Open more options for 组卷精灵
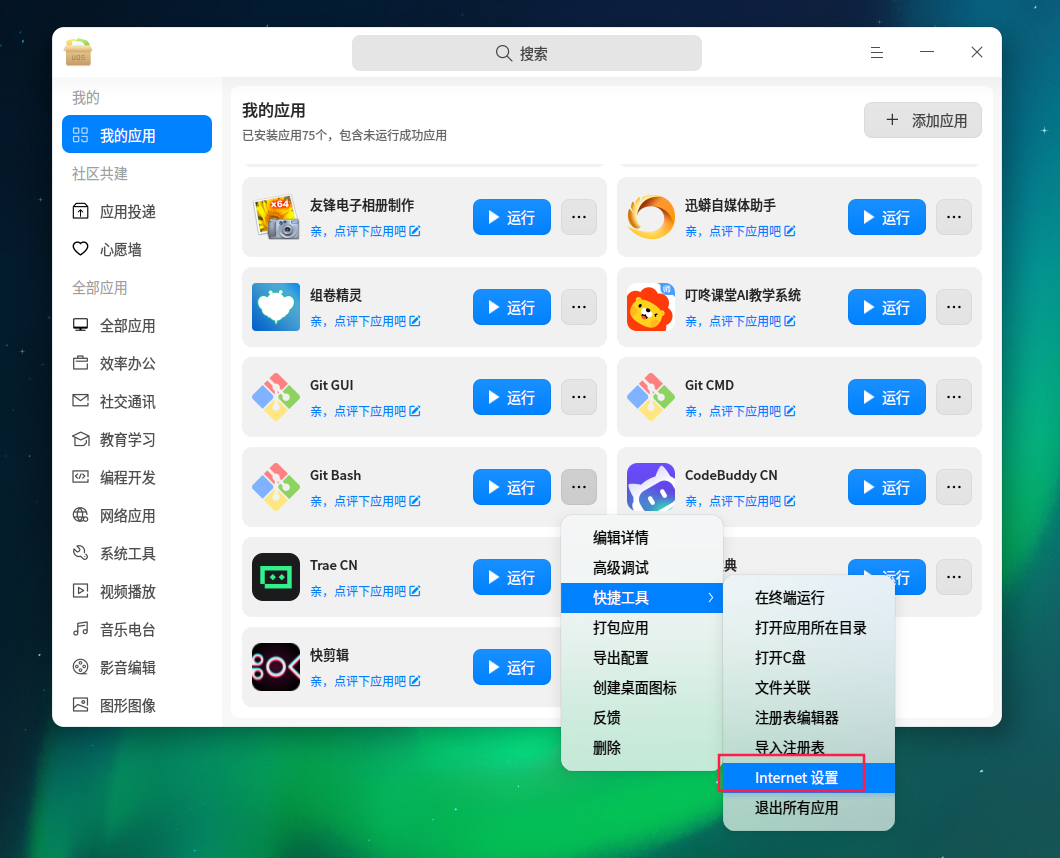 click(x=579, y=307)
